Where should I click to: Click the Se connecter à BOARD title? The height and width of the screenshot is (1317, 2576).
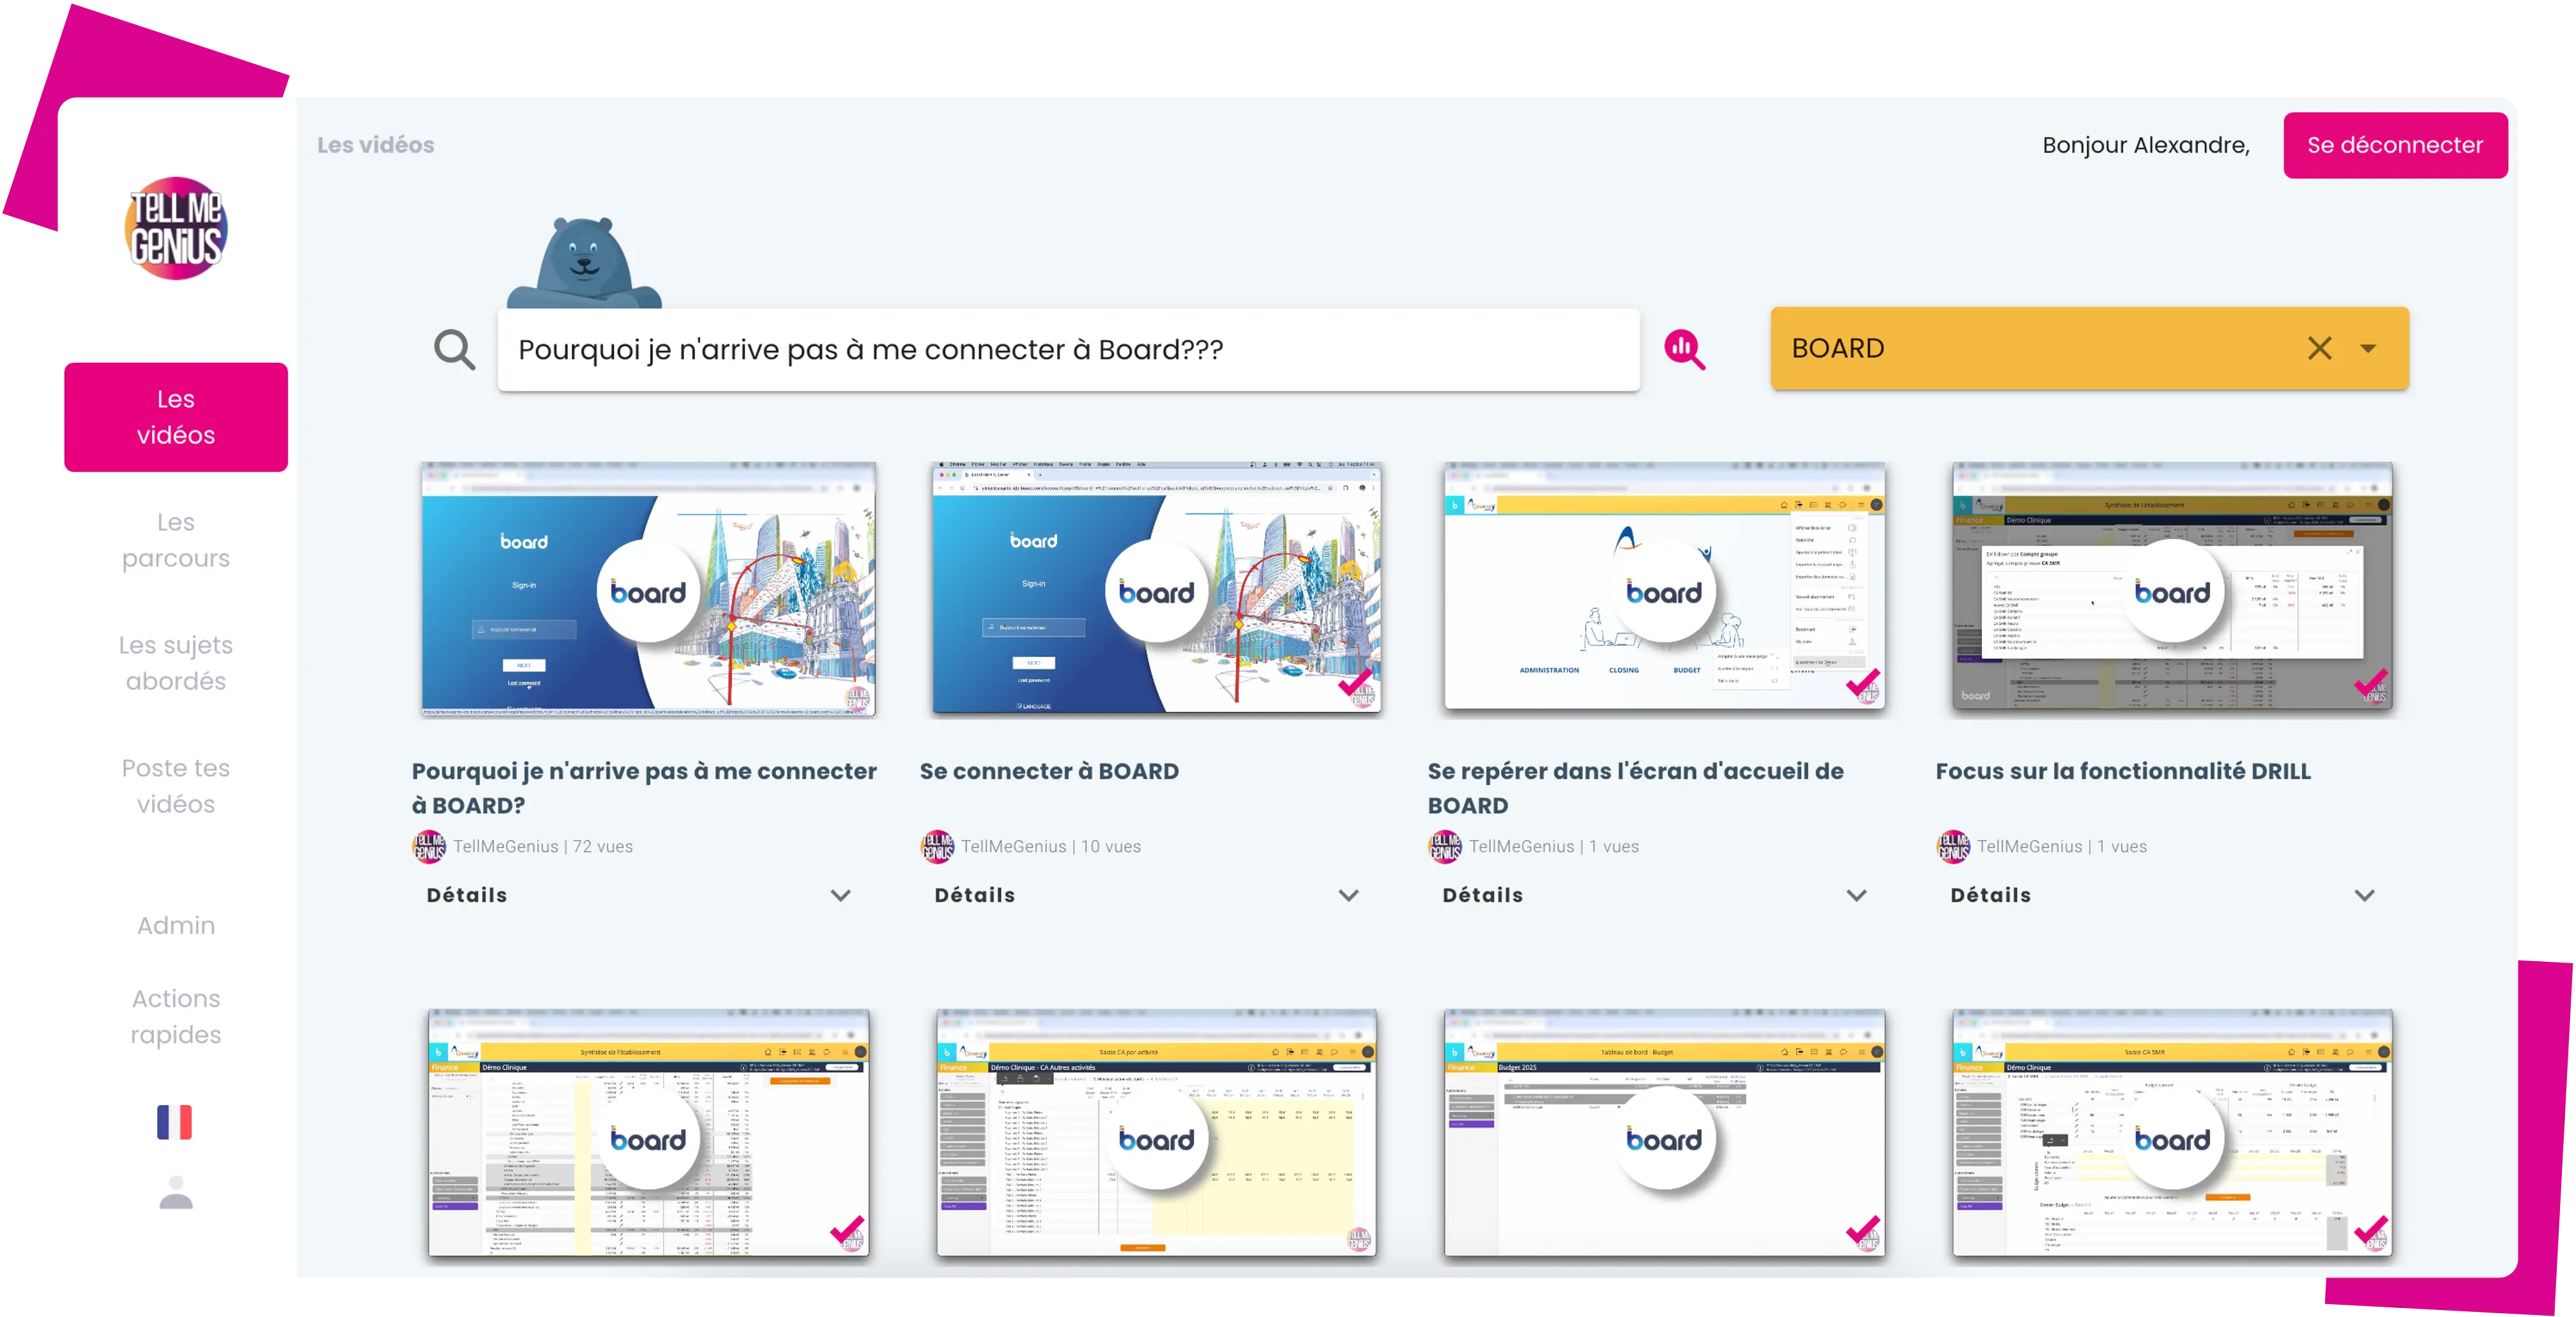pos(1049,771)
